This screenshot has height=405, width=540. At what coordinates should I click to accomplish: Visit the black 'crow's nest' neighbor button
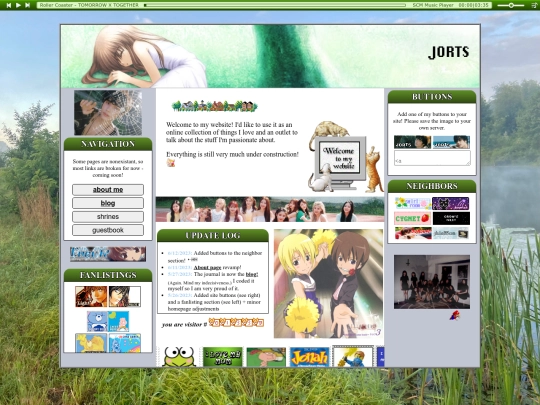451,218
